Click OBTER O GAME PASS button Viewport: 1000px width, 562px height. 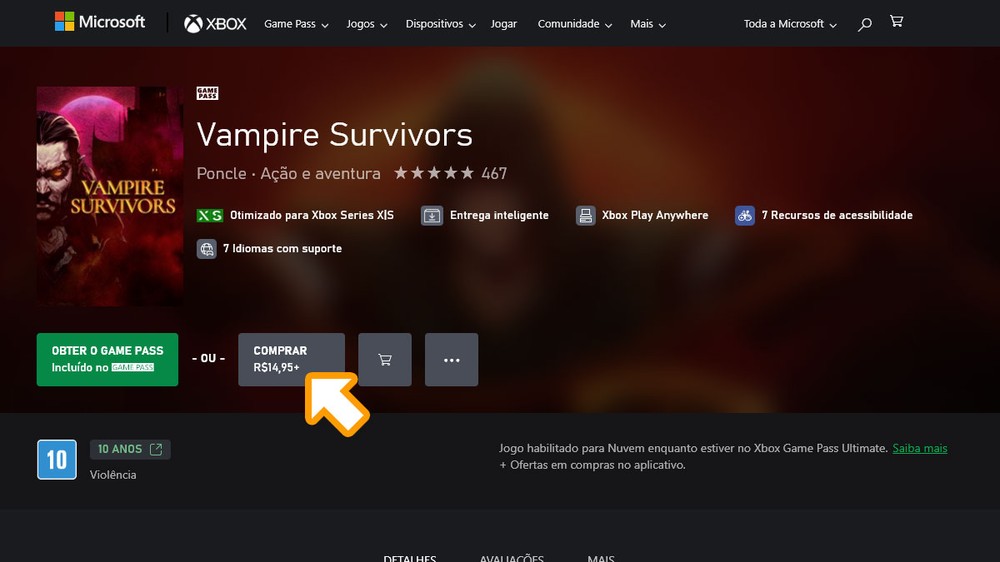[x=107, y=360]
